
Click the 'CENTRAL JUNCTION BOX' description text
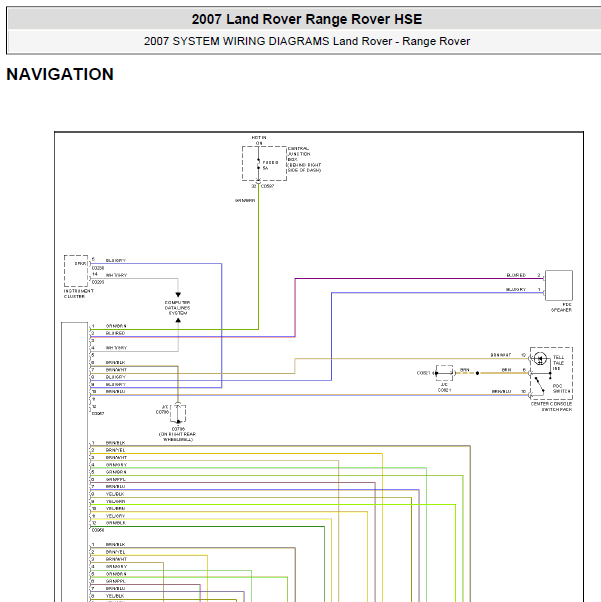coord(304,159)
